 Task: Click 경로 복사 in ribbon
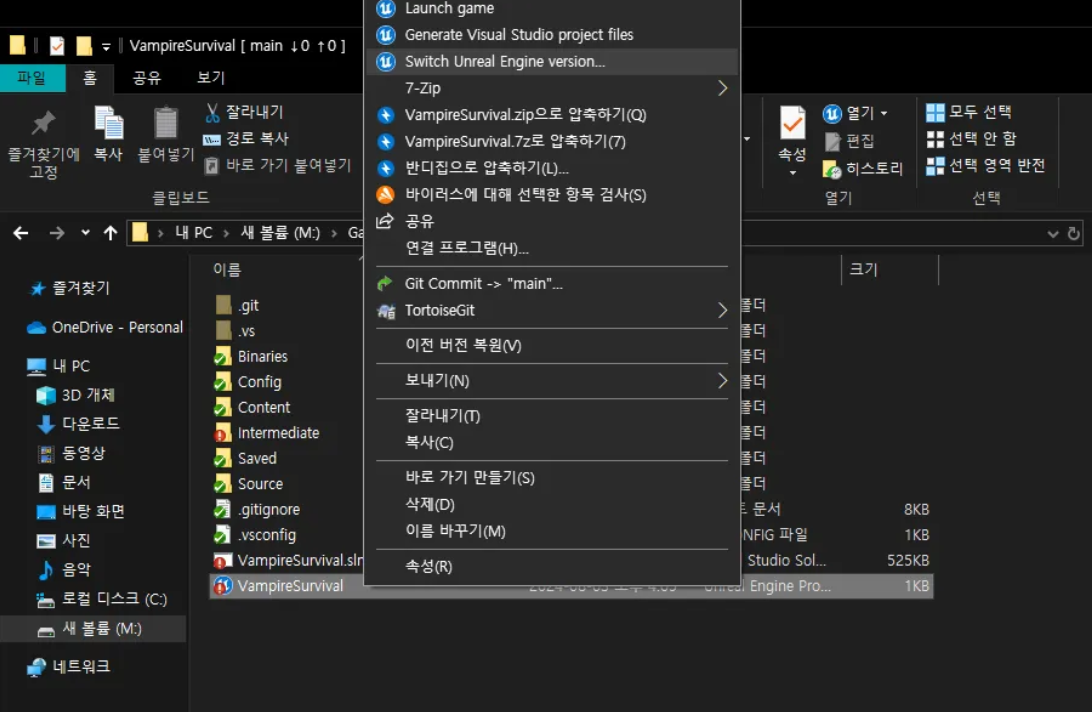(246, 139)
